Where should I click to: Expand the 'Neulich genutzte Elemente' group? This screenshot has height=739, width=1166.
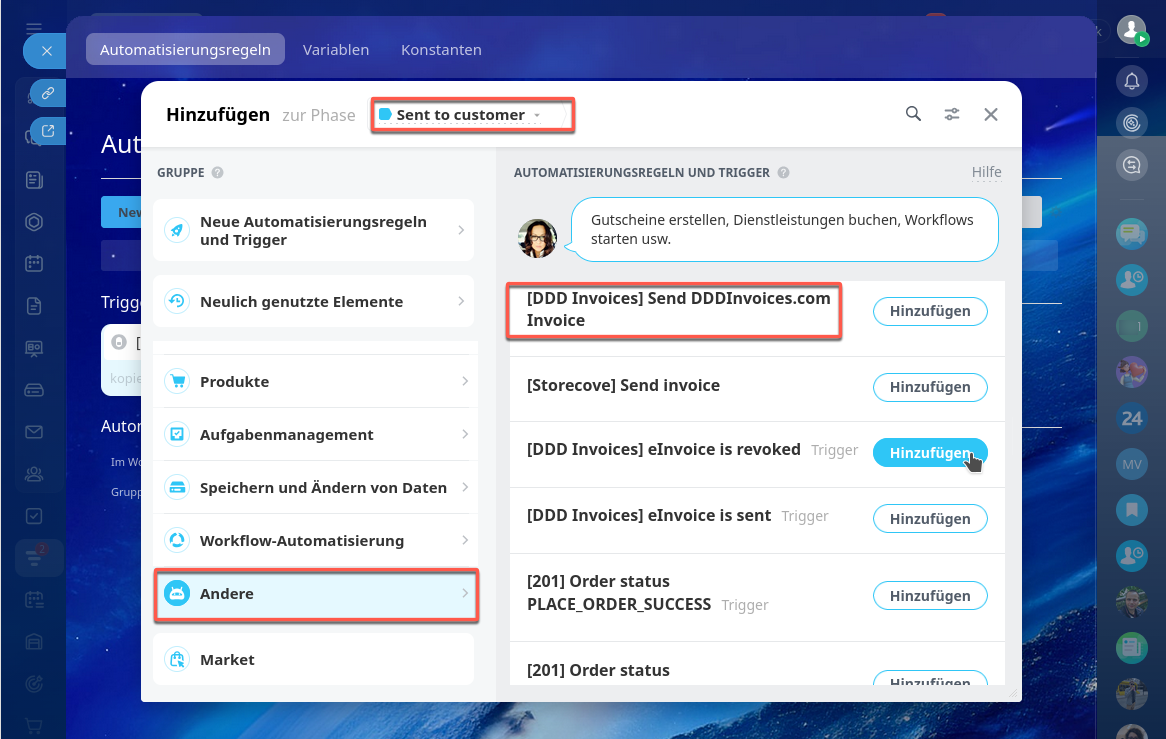pyautogui.click(x=313, y=301)
